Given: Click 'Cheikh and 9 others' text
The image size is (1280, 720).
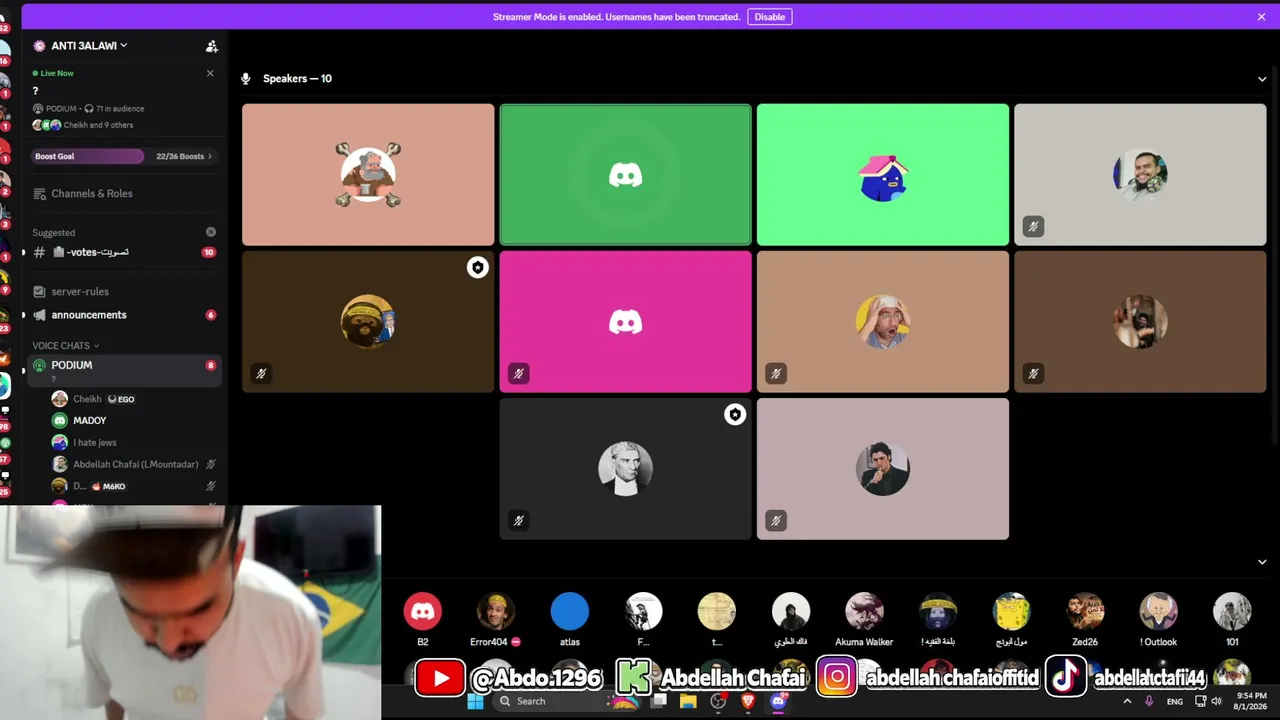Looking at the screenshot, I should coord(98,125).
